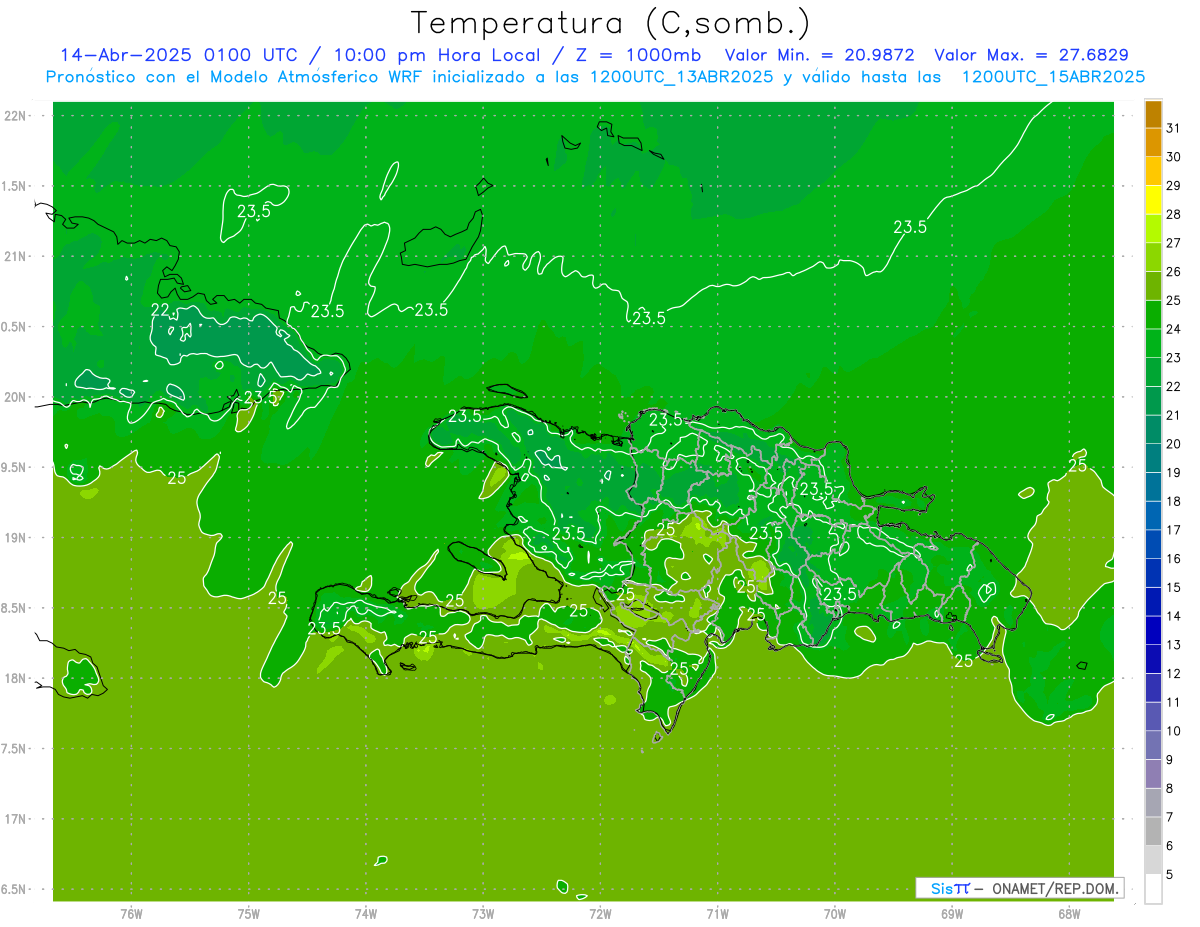Screen dimensions: 1200x927
Task: Click the "17N" latitude axis label
Action: click(15, 819)
